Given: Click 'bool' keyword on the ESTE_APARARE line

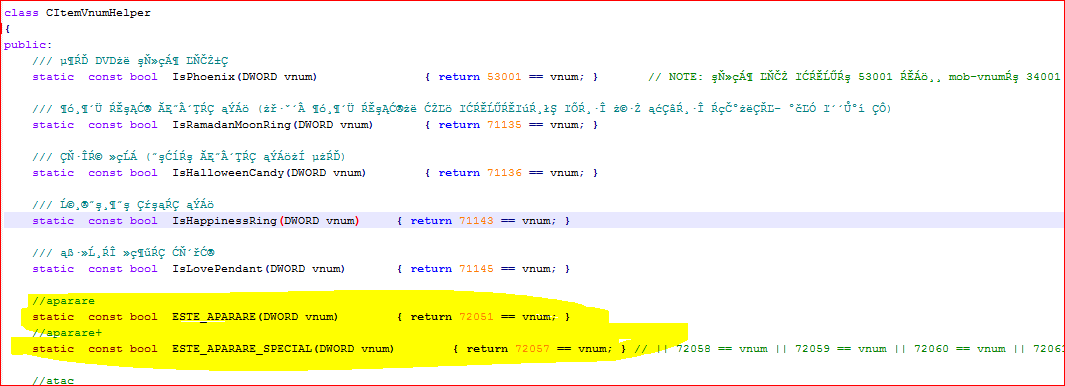Looking at the screenshot, I should [143, 317].
